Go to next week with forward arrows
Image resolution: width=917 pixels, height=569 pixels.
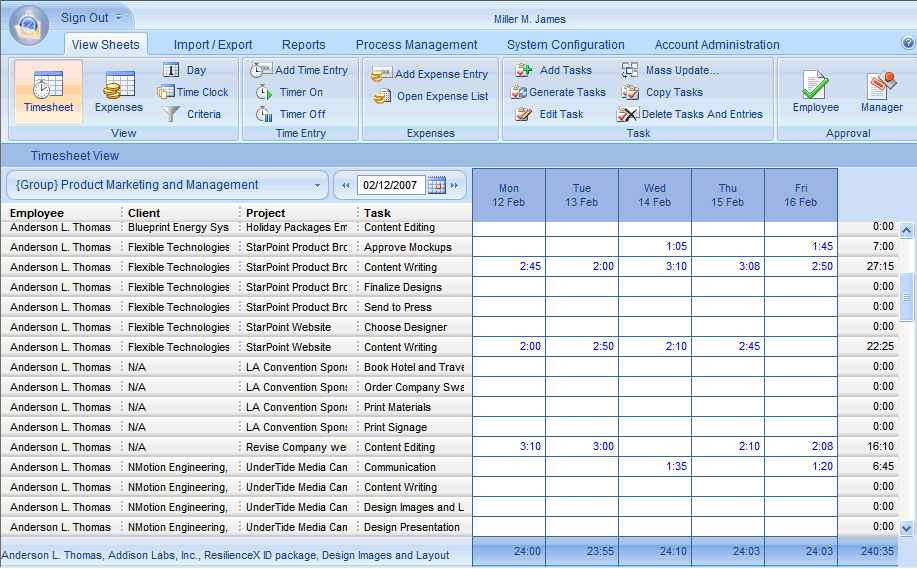(x=455, y=185)
